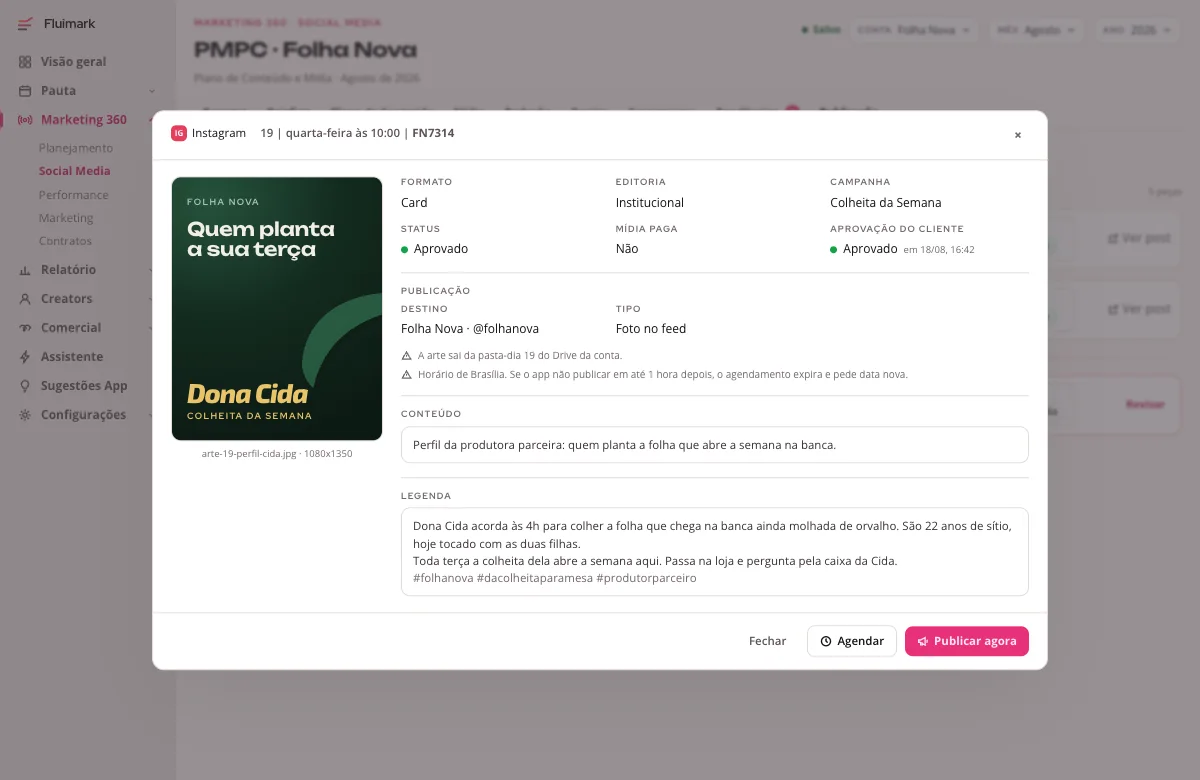Screen dimensions: 1200x780
Task: Open Marketing sub-item in sidebar
Action: tap(66, 218)
